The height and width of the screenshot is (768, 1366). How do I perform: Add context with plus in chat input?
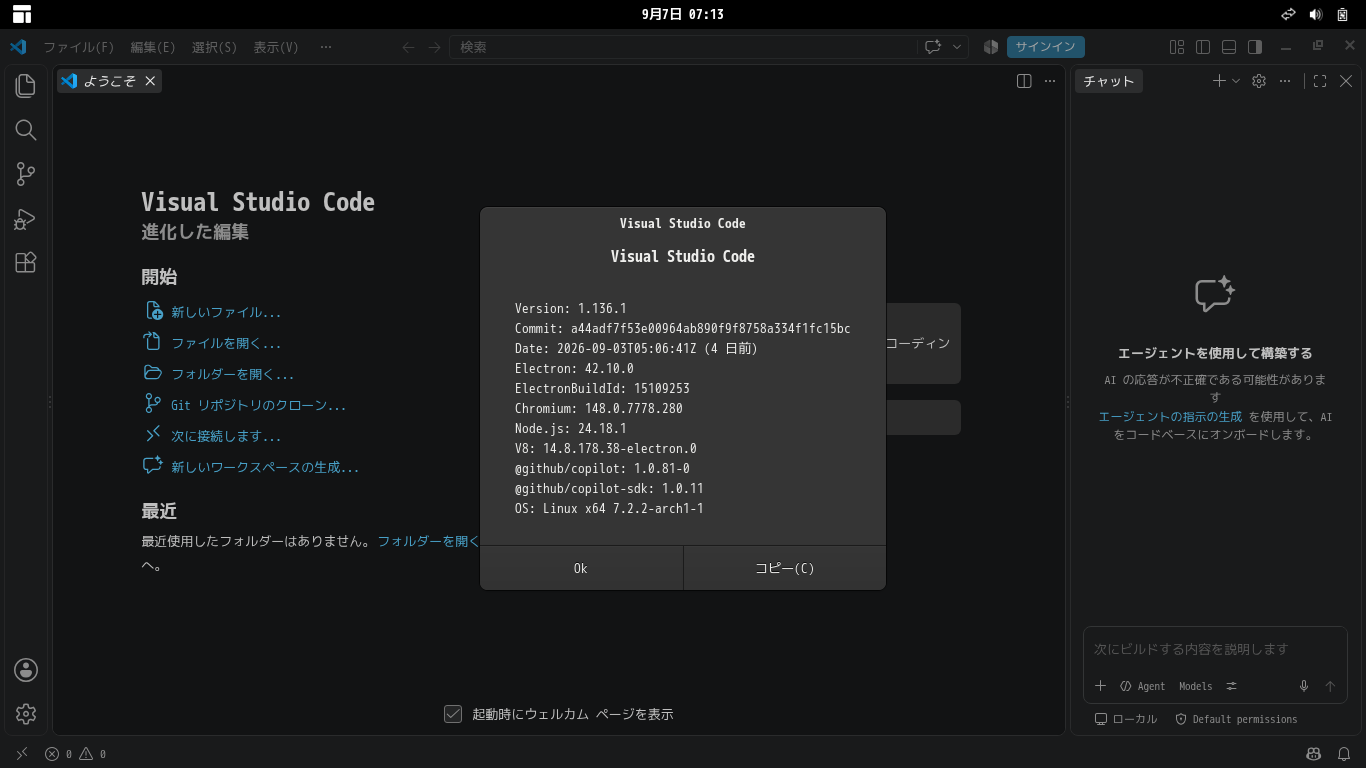tap(1101, 686)
